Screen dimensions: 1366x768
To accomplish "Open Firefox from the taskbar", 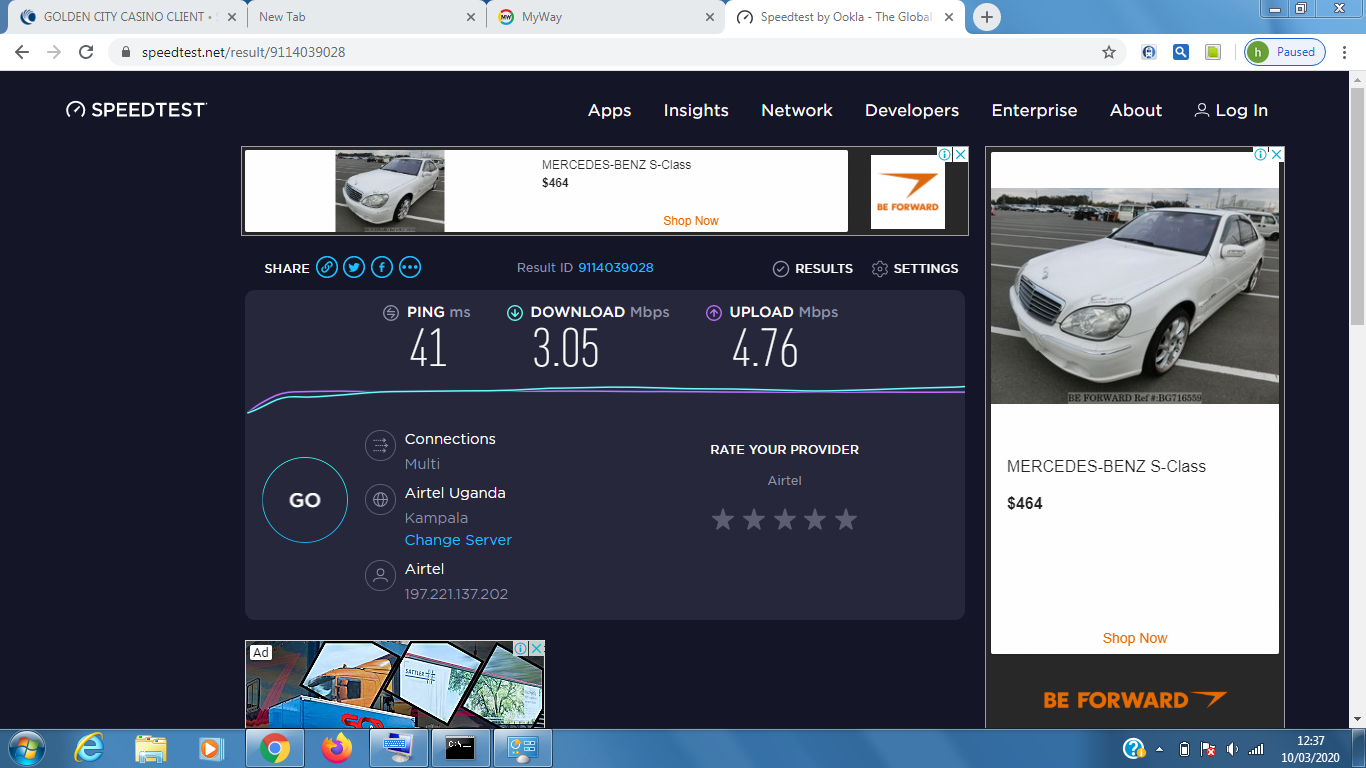I will tap(337, 748).
